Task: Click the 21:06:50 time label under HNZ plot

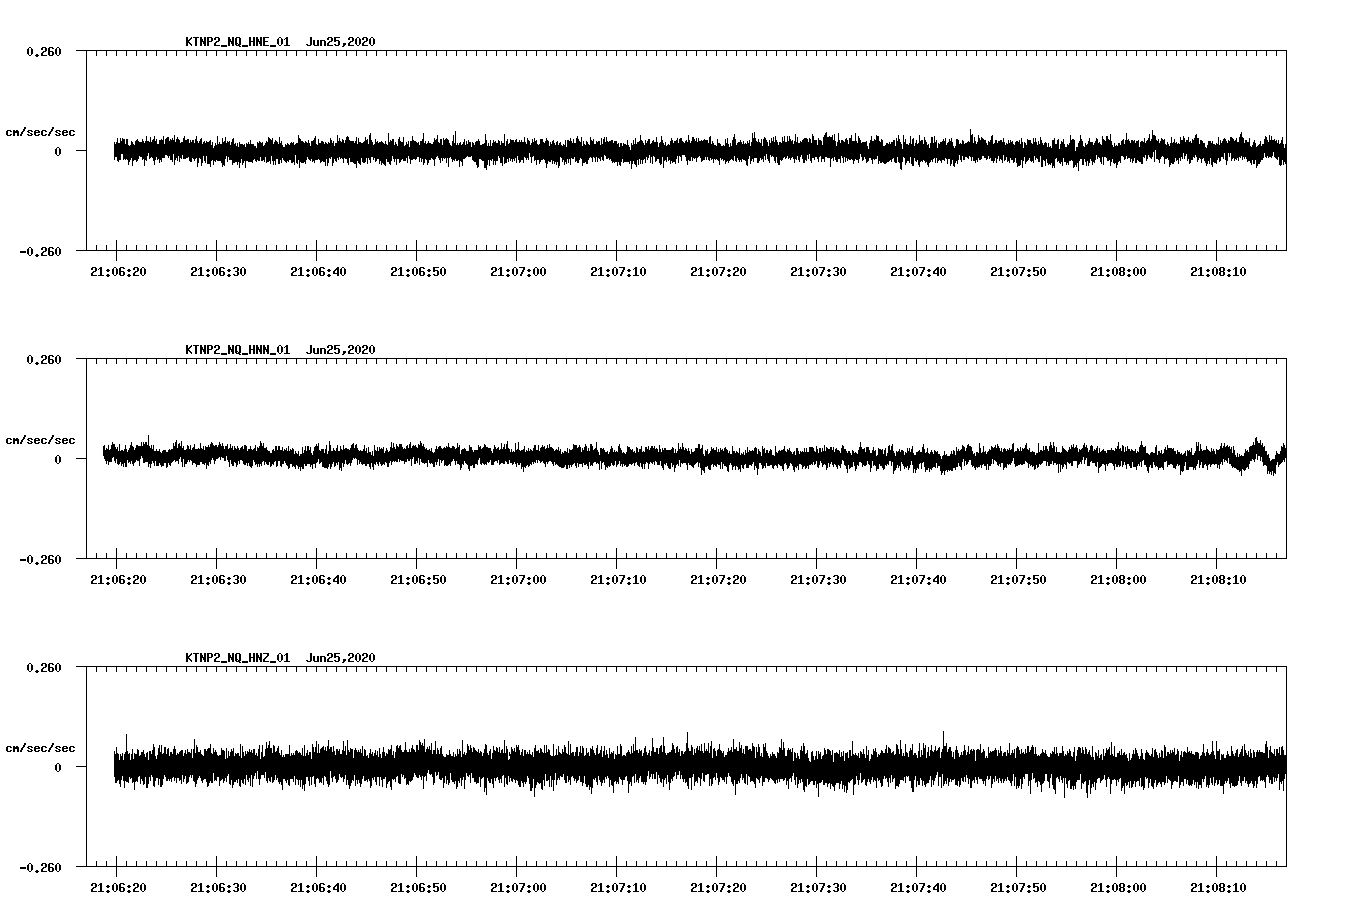Action: point(418,888)
